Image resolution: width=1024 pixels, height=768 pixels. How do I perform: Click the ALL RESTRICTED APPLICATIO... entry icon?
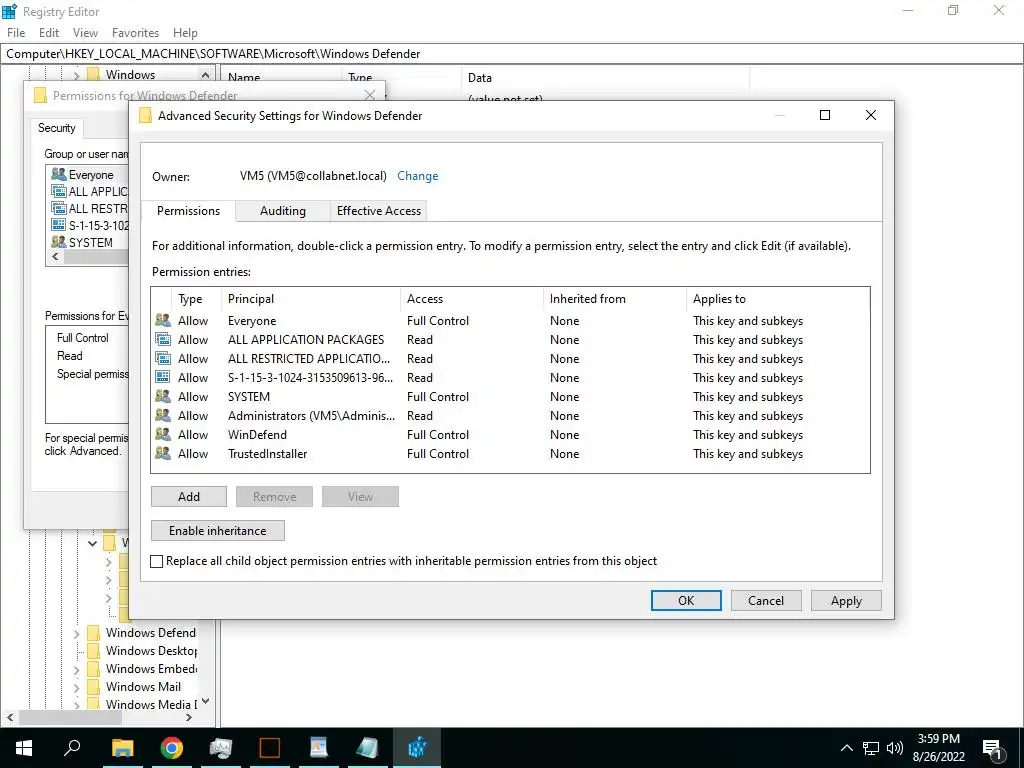[163, 359]
